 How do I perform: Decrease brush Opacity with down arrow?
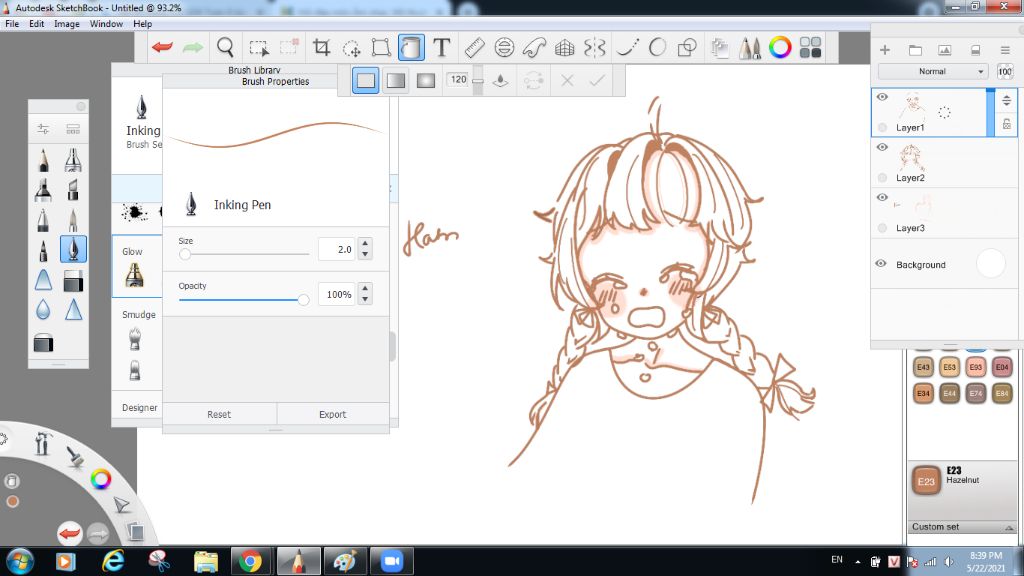[365, 300]
